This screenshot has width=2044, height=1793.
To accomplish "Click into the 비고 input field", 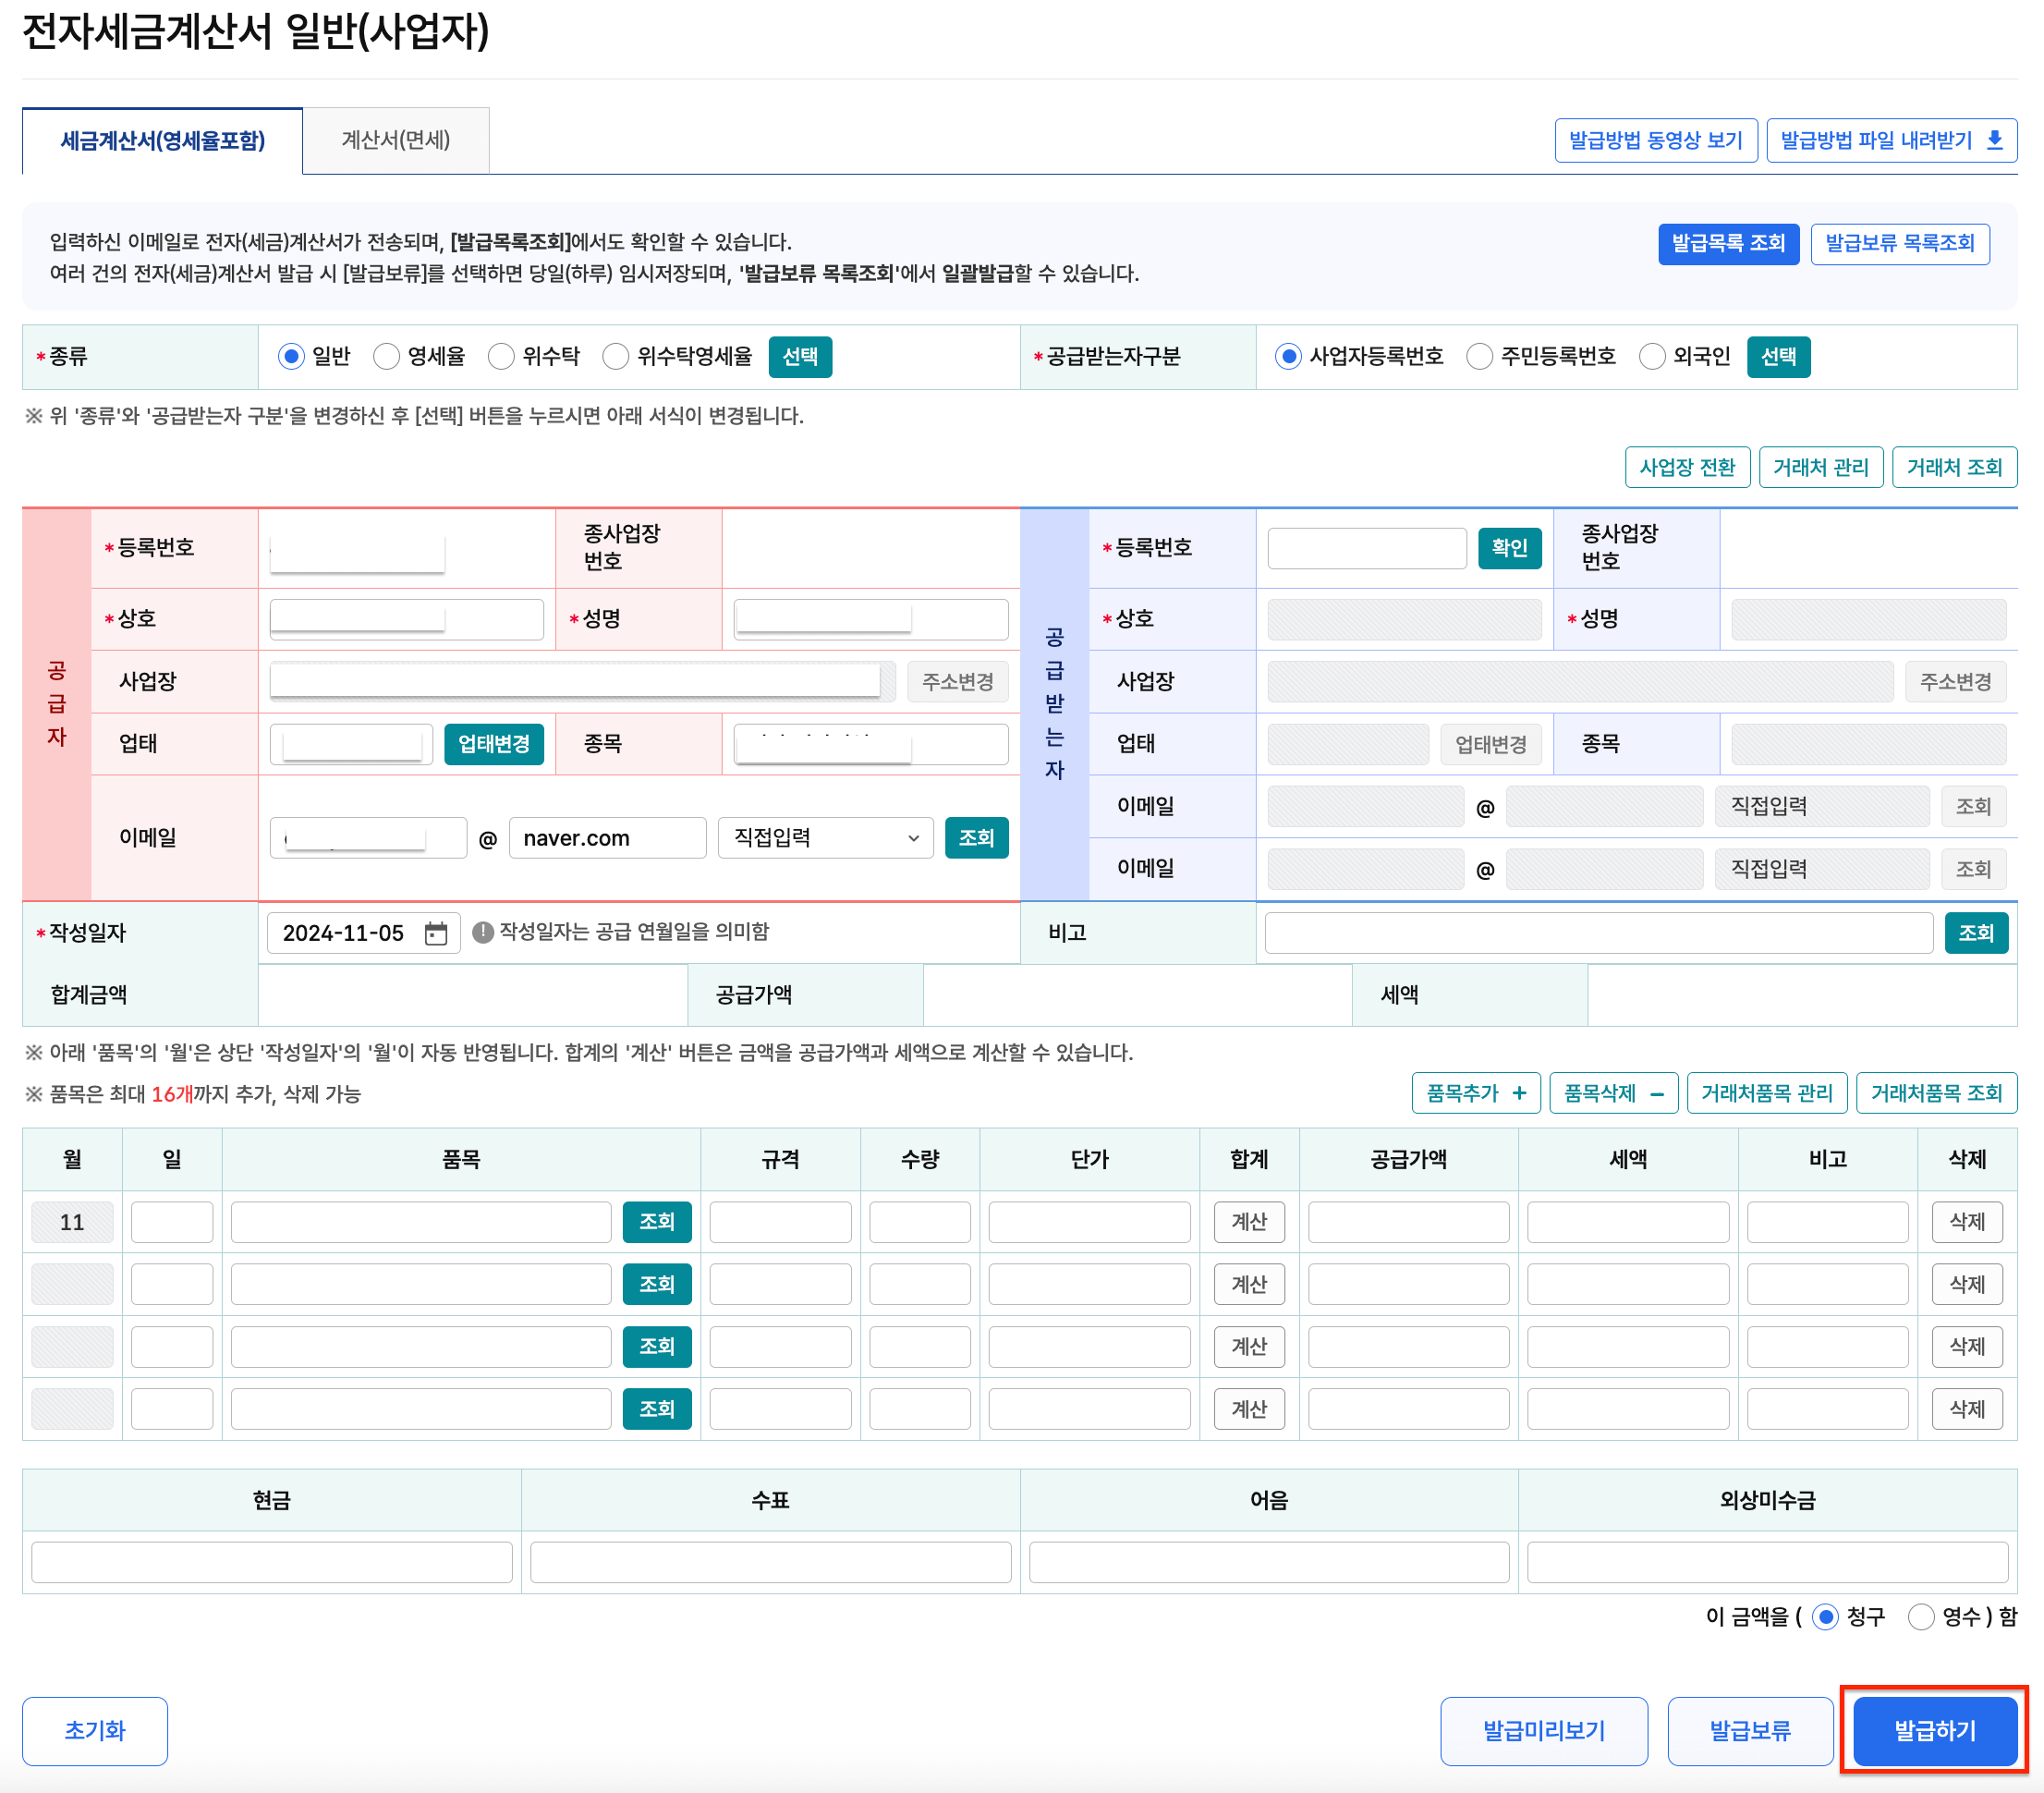I will [1596, 933].
